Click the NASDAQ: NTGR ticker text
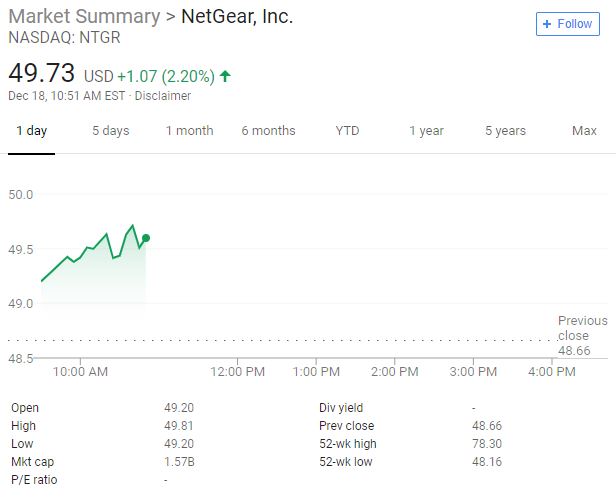The width and height of the screenshot is (616, 503). [x=64, y=38]
